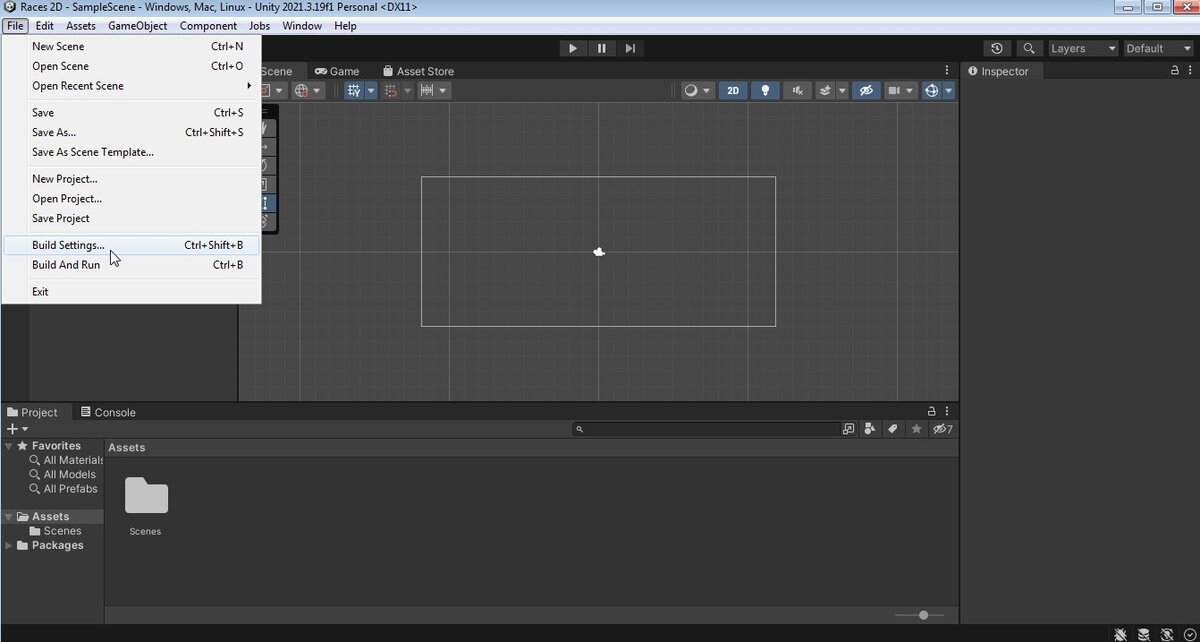Select Scenes folder in Project tree
The height and width of the screenshot is (642, 1200).
pos(55,531)
